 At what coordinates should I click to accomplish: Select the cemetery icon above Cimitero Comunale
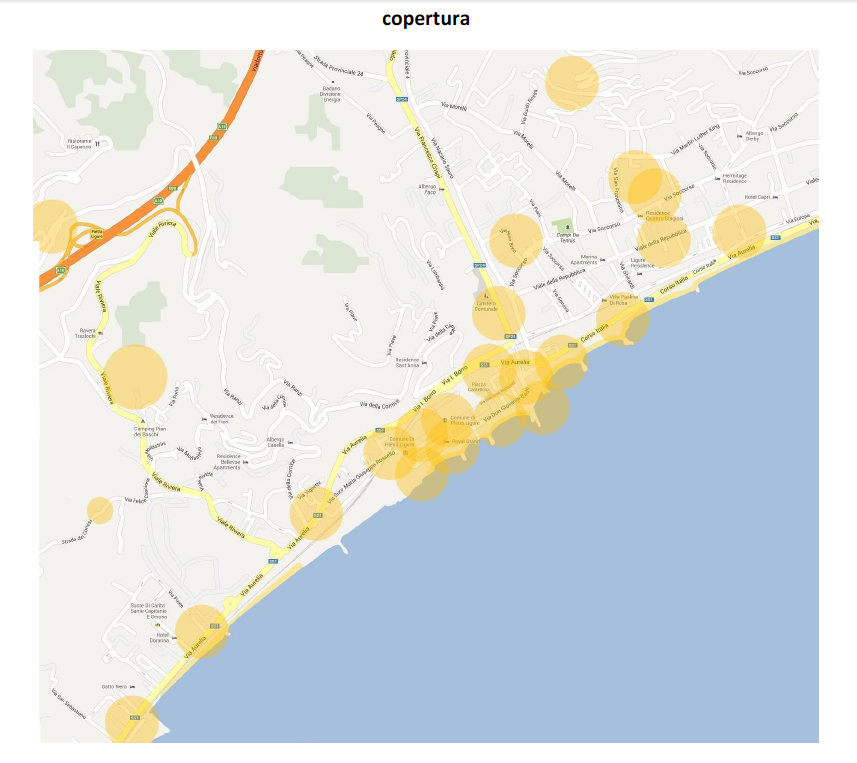pos(486,296)
